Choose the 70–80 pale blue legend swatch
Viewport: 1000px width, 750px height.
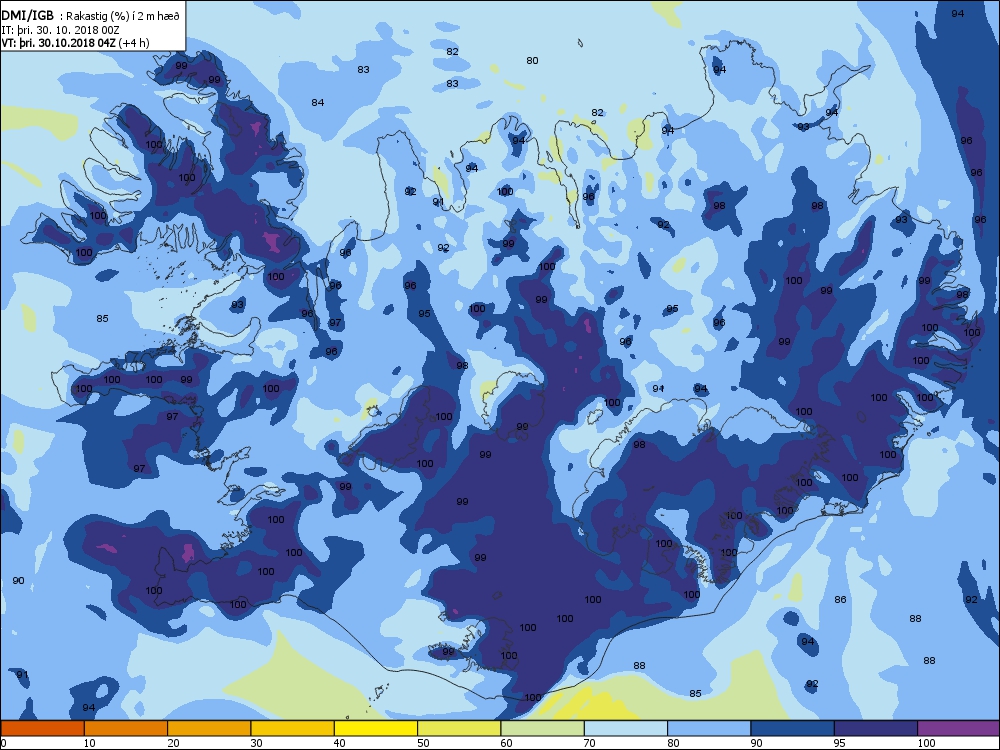point(626,728)
